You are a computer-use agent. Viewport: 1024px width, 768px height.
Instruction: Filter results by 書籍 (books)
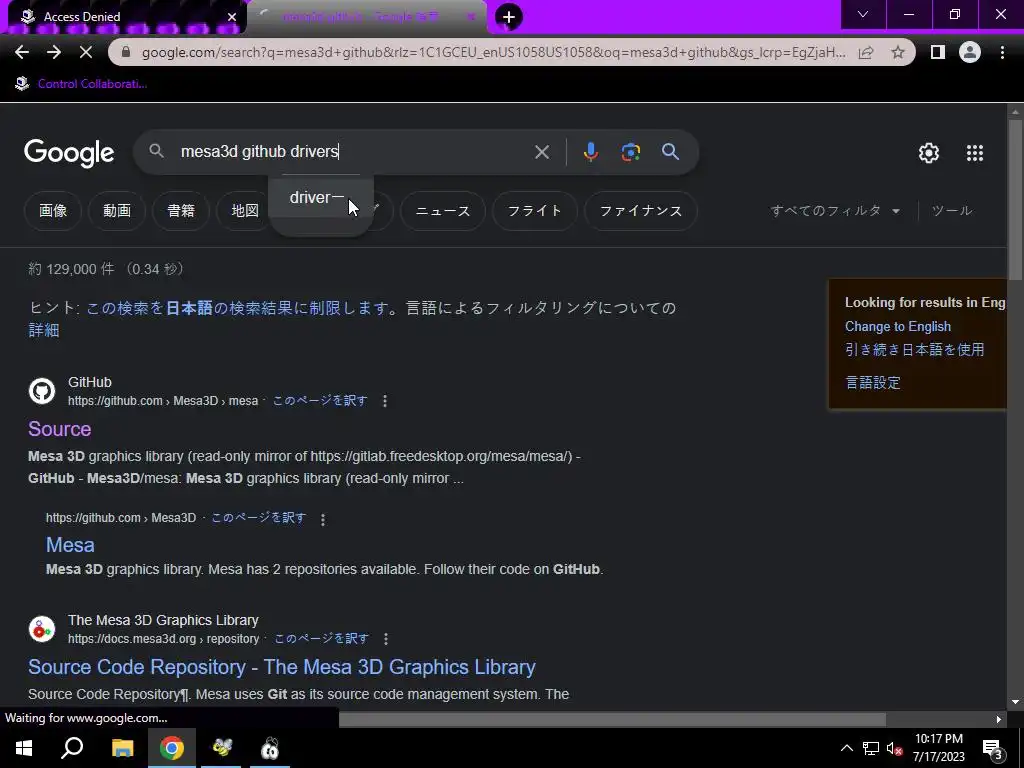click(x=181, y=211)
